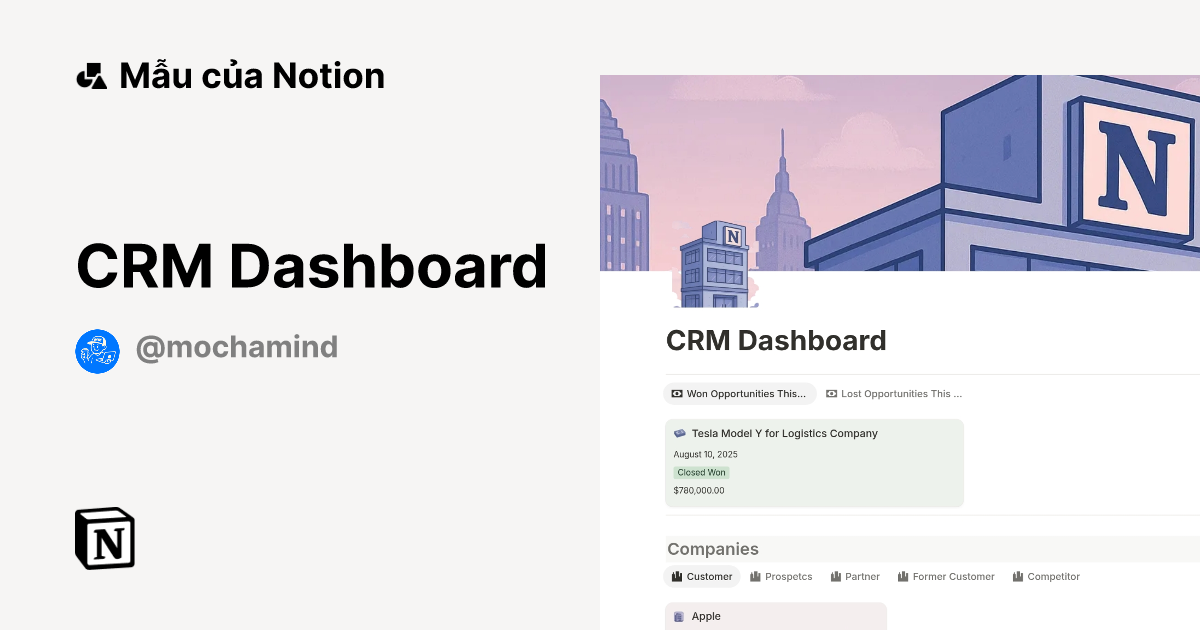Open the @mochamind creator link
The image size is (1200, 630).
pos(237,346)
